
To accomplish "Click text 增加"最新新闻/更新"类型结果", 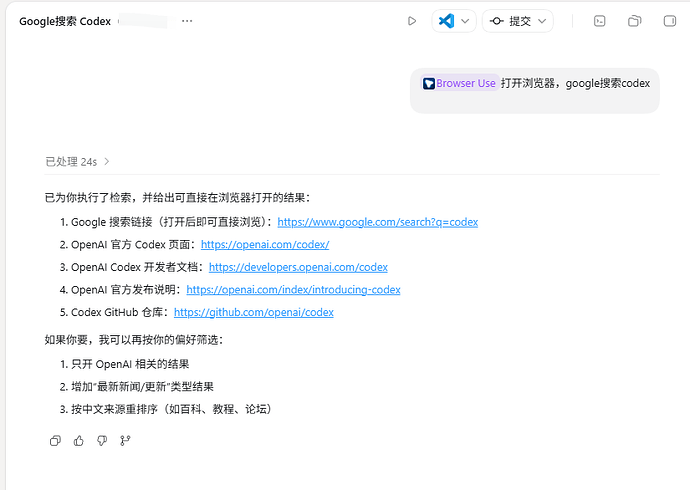I will tap(143, 387).
